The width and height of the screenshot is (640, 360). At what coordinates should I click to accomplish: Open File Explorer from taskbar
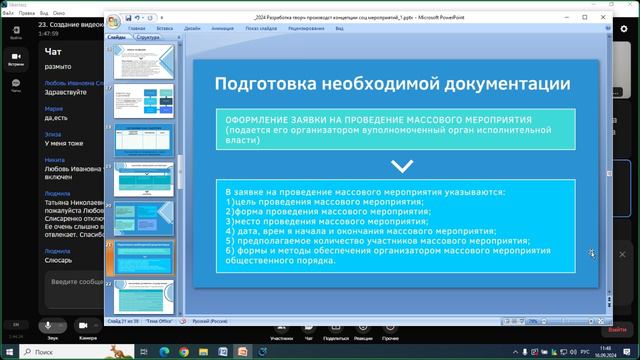point(203,352)
